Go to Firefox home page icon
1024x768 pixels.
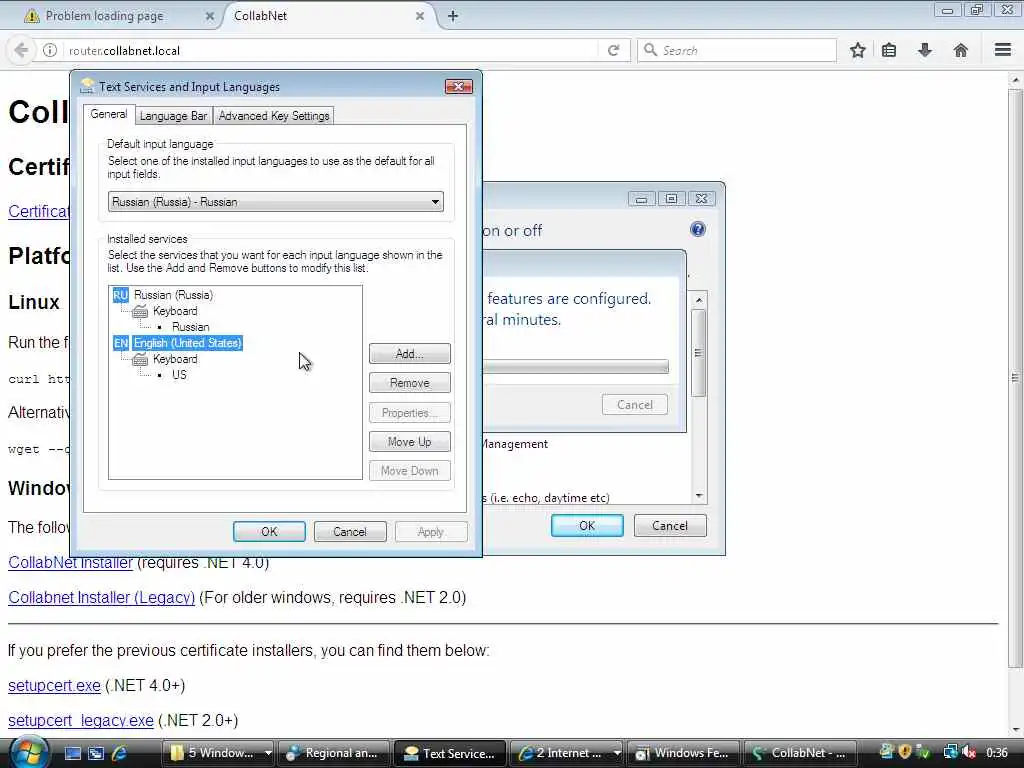(x=961, y=50)
